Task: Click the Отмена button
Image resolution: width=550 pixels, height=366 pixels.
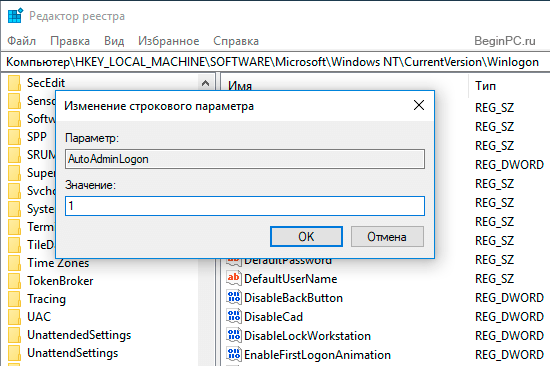Action: click(x=387, y=237)
